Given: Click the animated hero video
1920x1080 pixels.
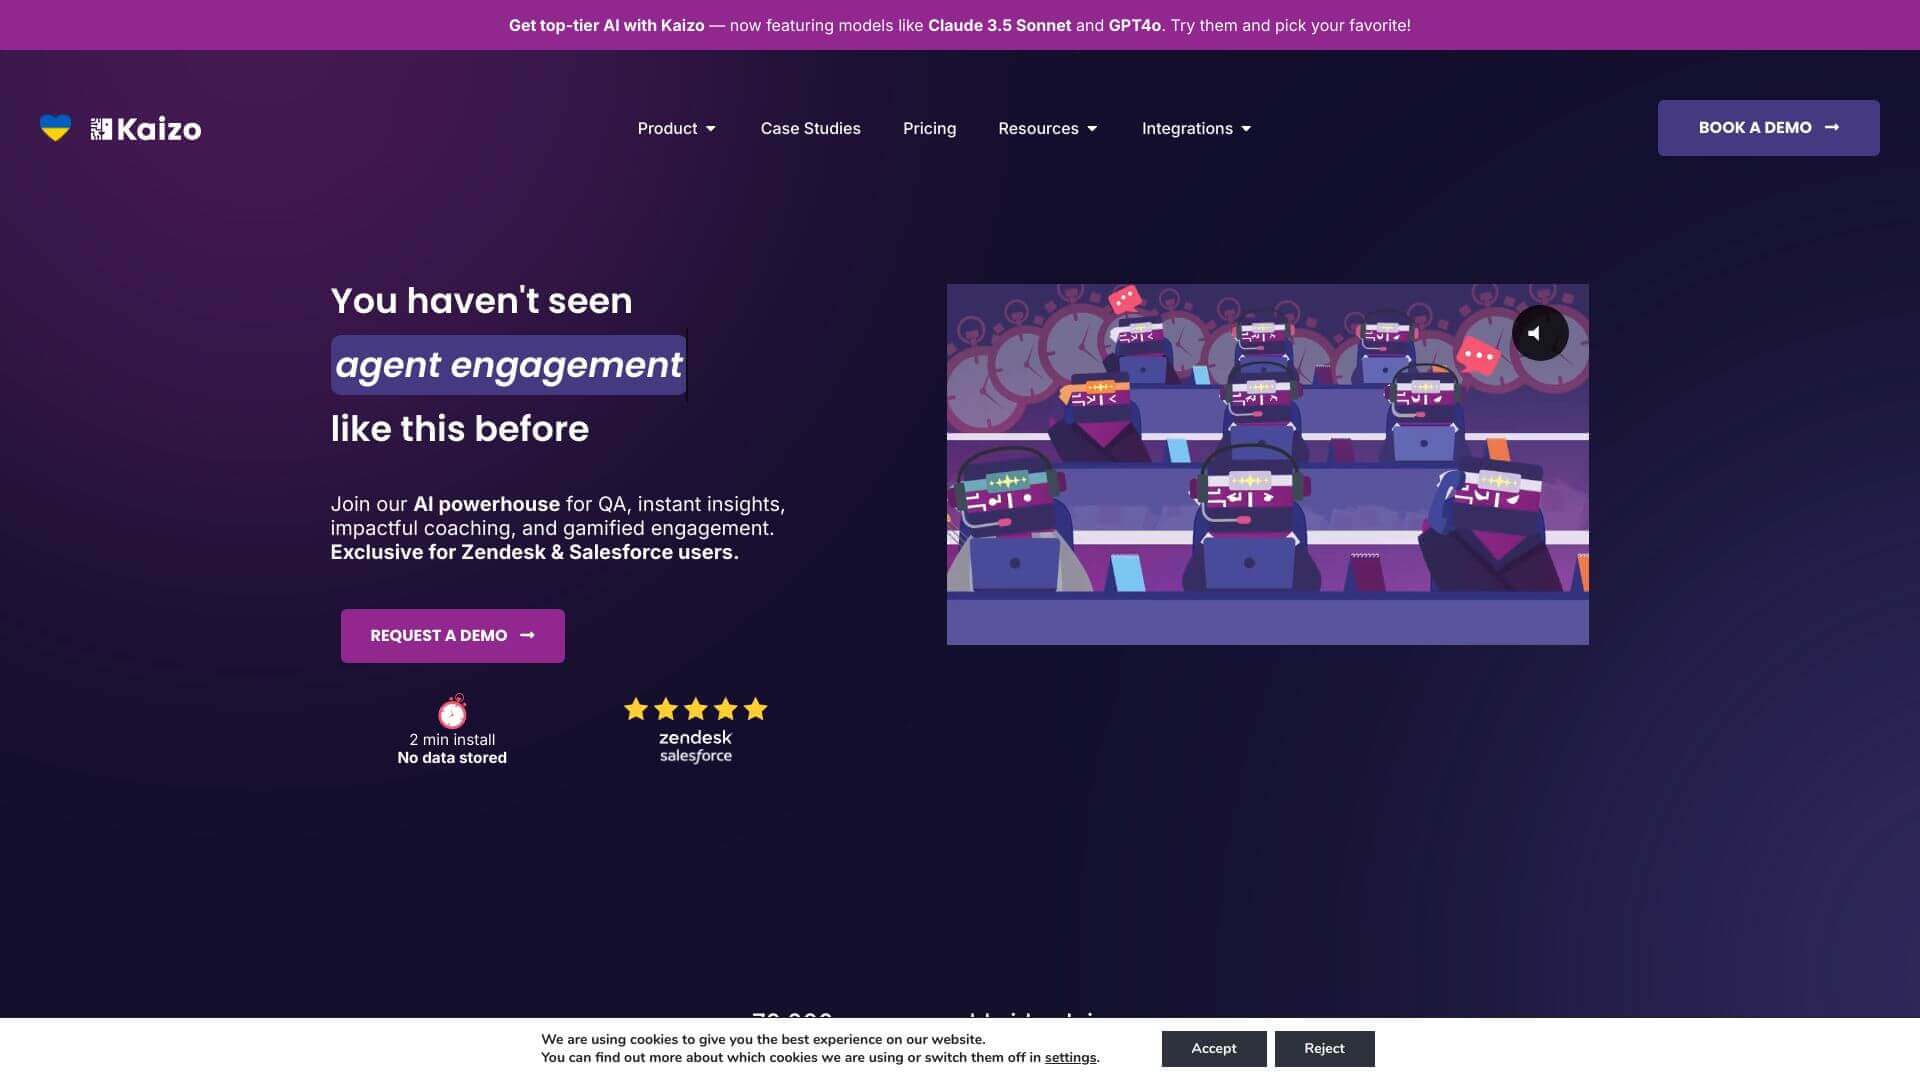Looking at the screenshot, I should click(x=1267, y=463).
